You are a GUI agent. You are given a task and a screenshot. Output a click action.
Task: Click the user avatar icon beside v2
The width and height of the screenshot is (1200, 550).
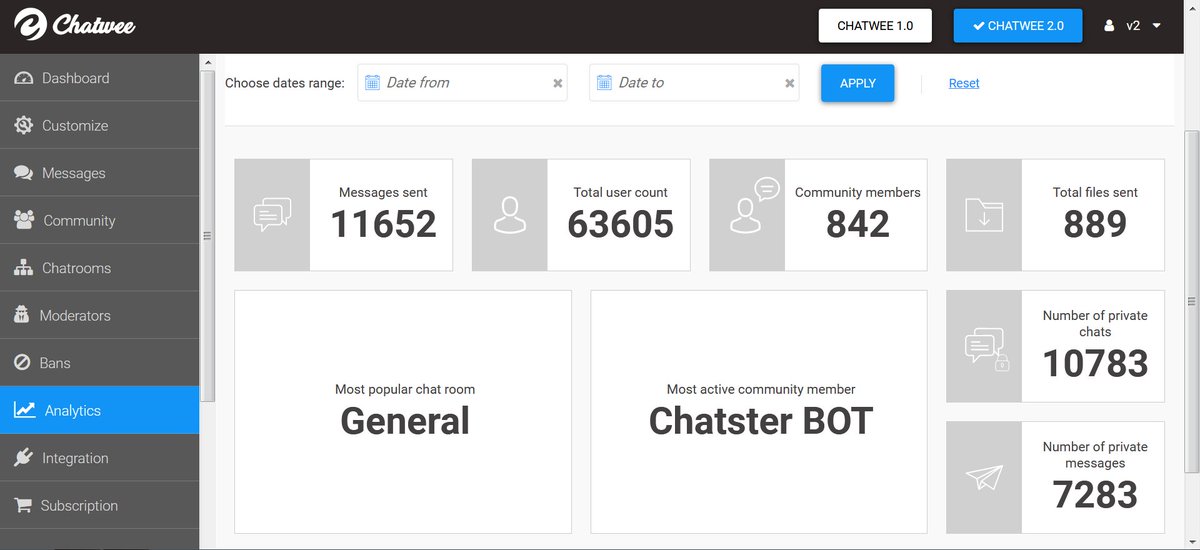point(1109,26)
